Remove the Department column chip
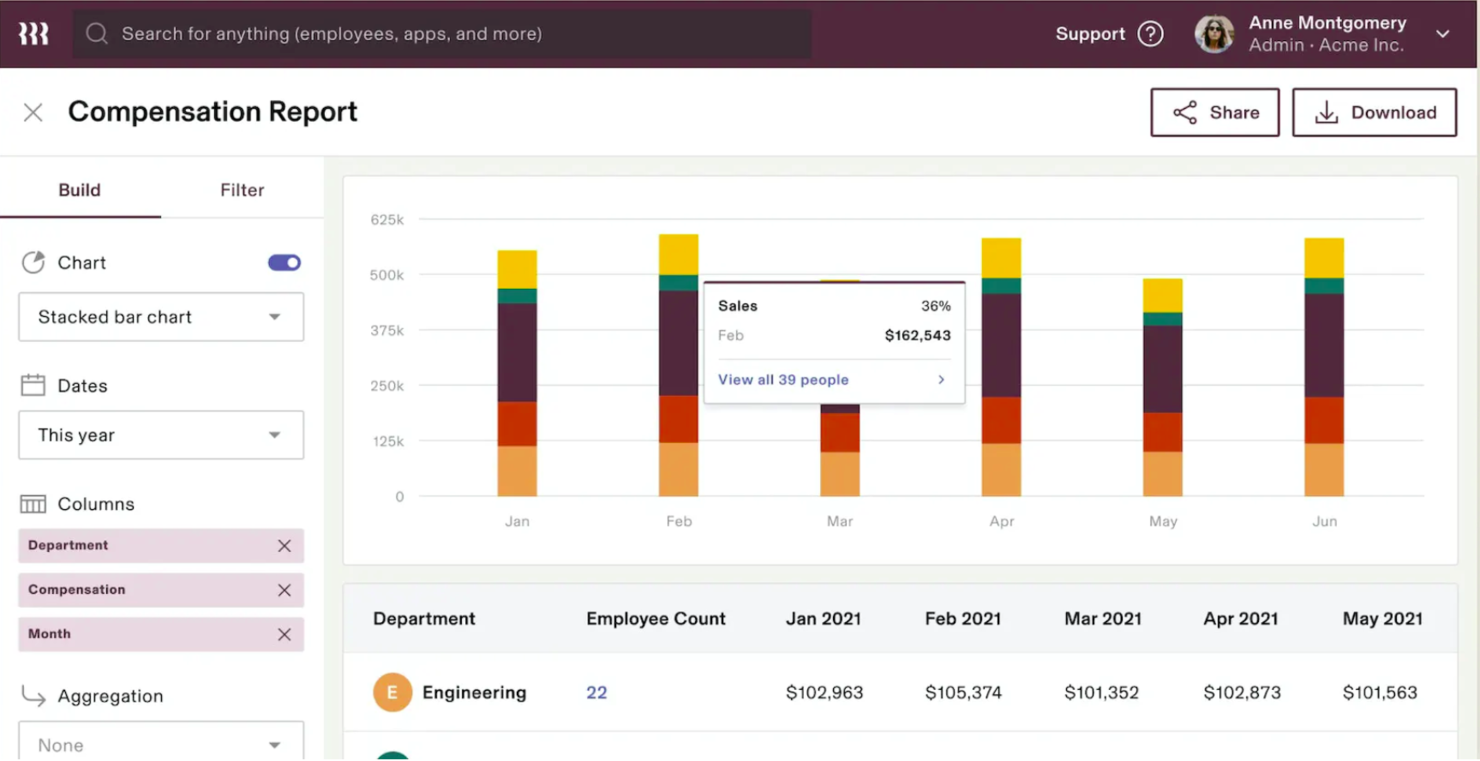1480x761 pixels. click(x=284, y=546)
